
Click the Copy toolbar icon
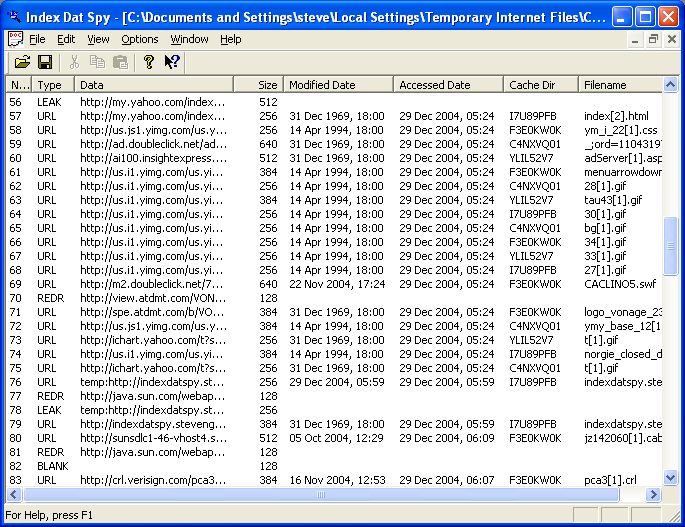(x=97, y=62)
